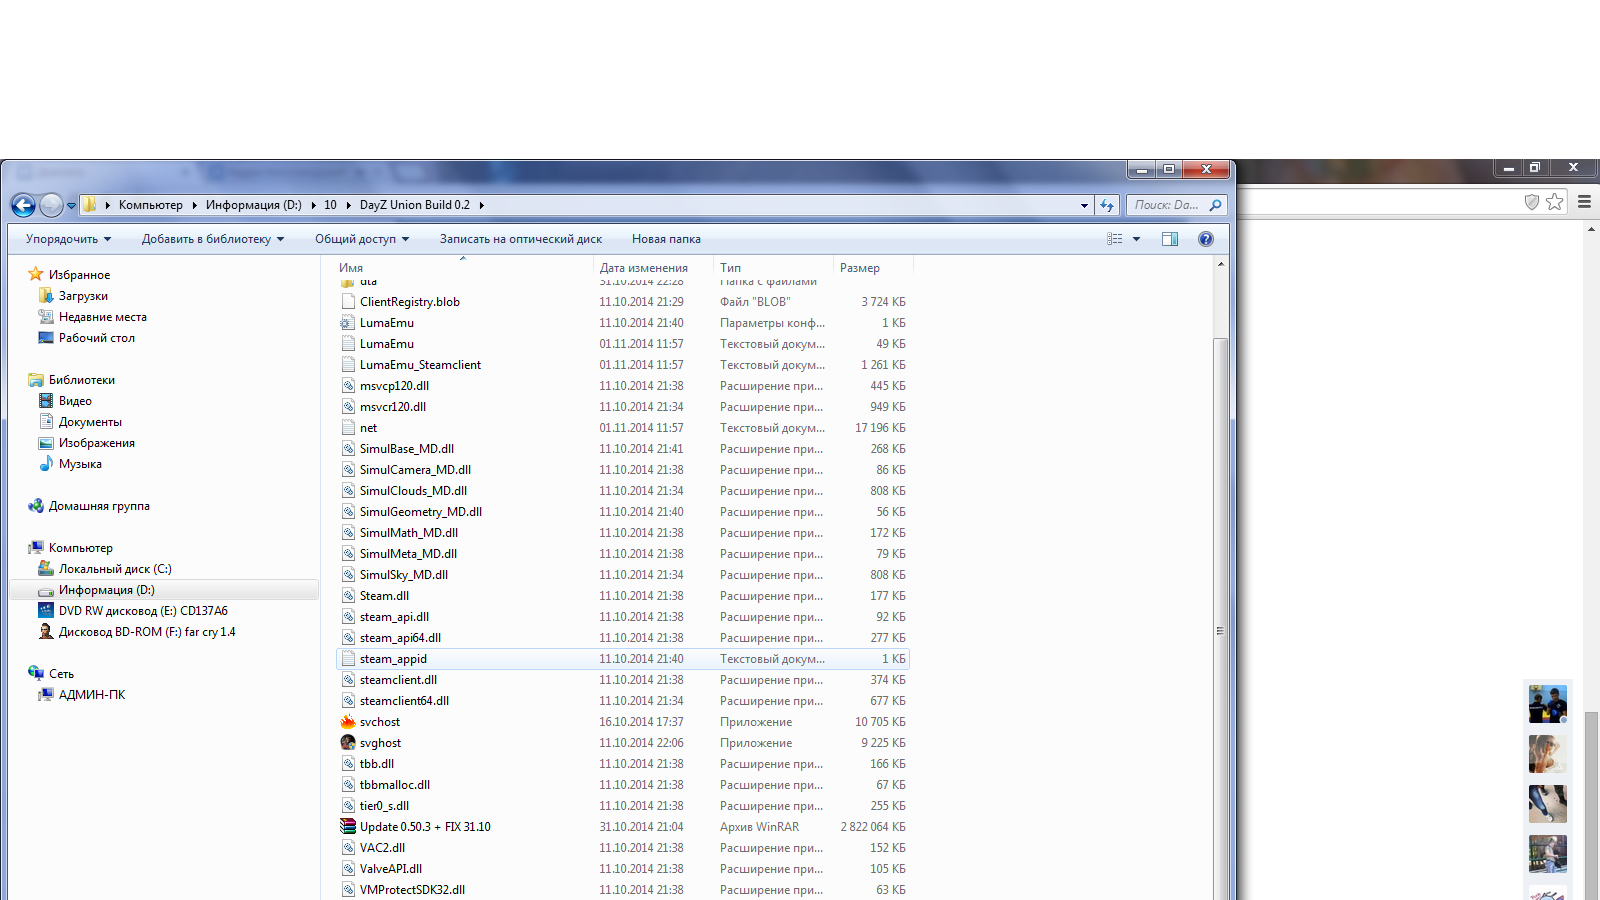Viewport: 1600px width, 900px height.
Task: Open the 'Упорядочить' menu
Action: (68, 239)
